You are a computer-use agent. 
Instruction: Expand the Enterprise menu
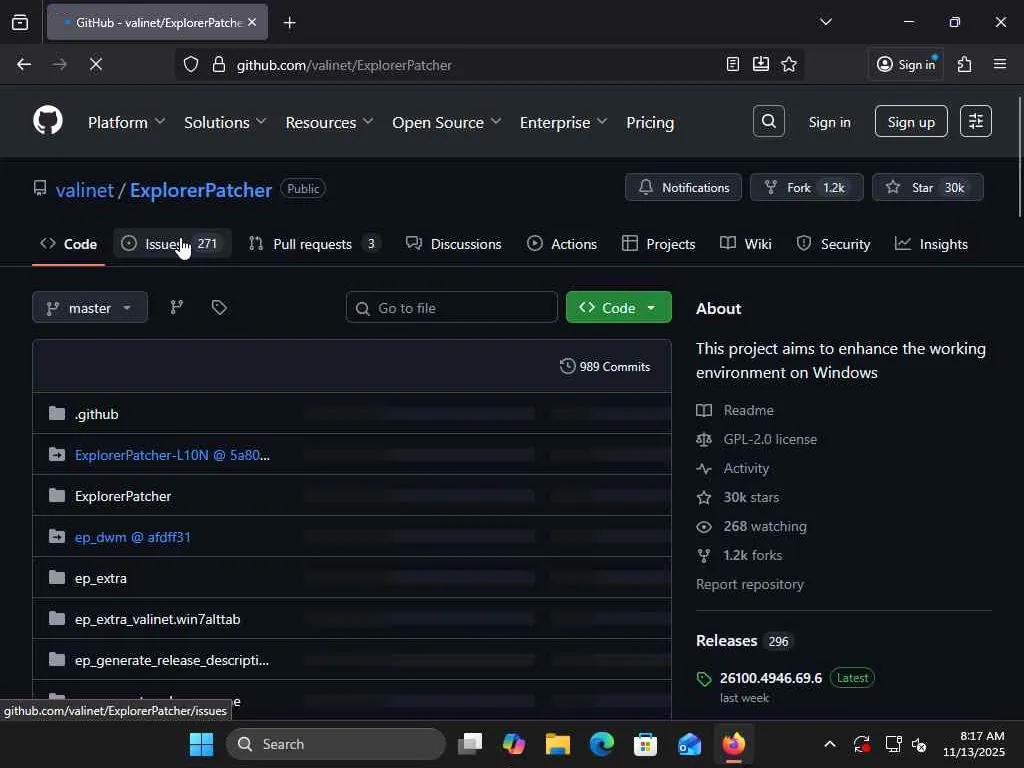(563, 122)
